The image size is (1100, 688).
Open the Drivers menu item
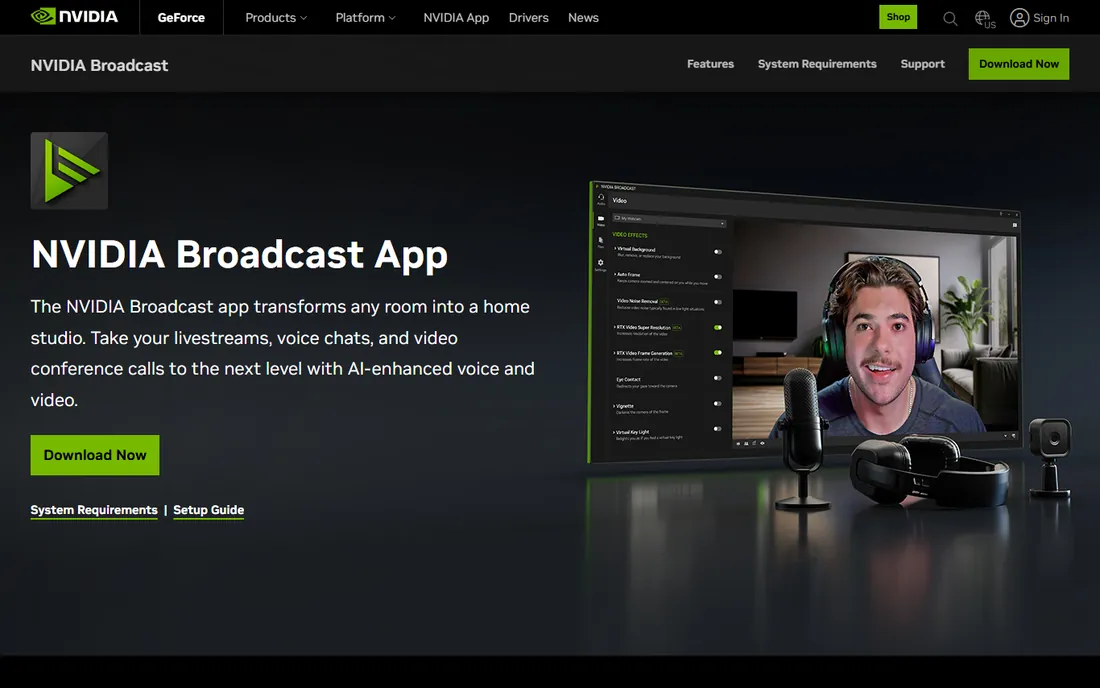point(528,18)
